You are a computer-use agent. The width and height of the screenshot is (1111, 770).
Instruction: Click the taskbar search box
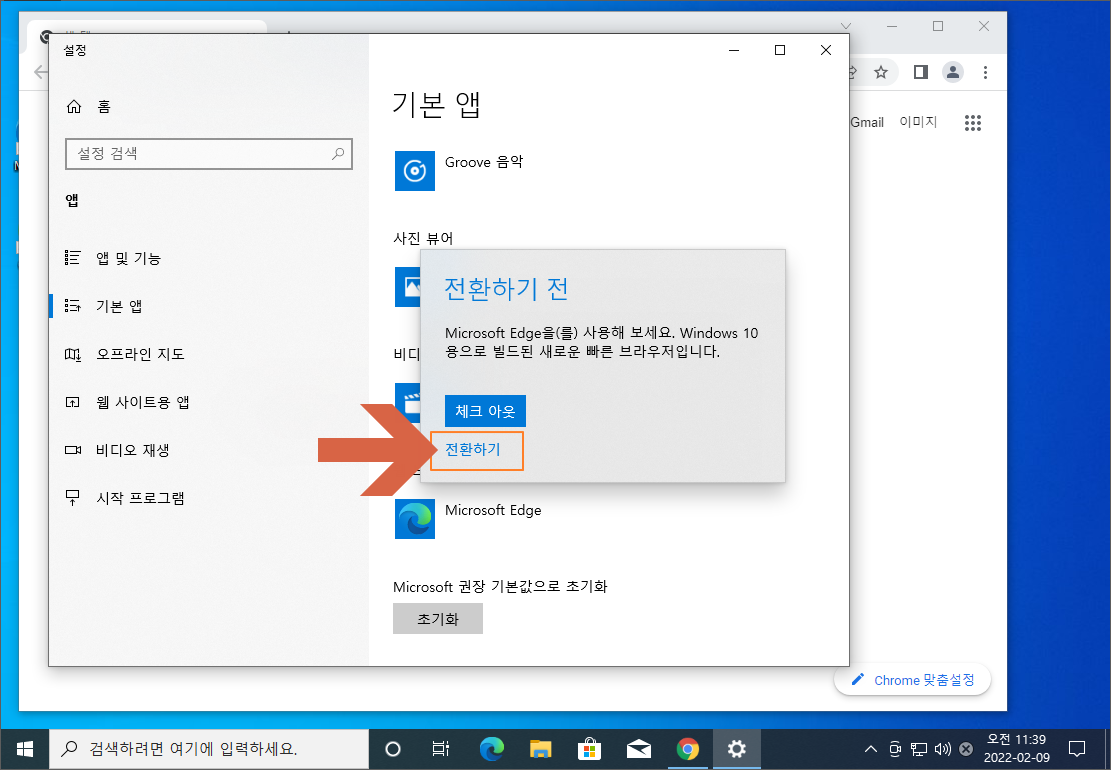coord(208,749)
